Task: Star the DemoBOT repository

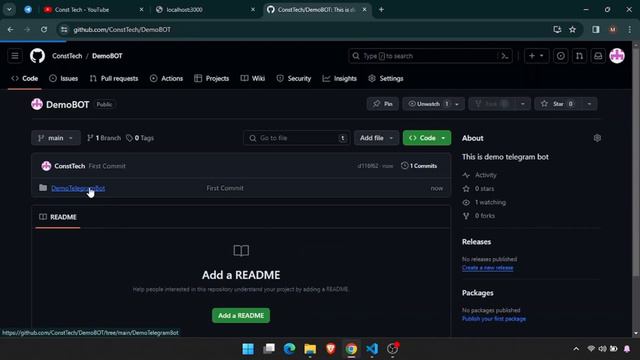Action: coord(558,104)
